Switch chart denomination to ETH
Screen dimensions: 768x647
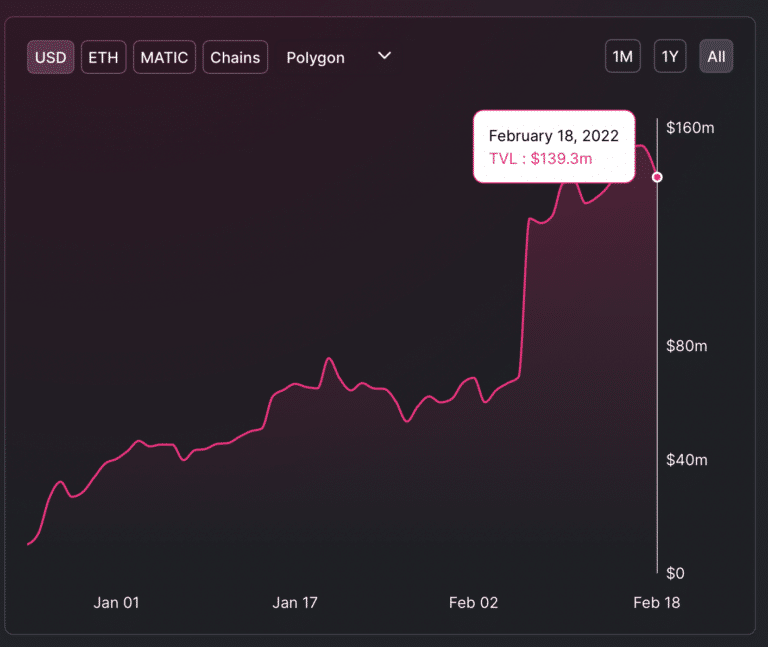(103, 57)
